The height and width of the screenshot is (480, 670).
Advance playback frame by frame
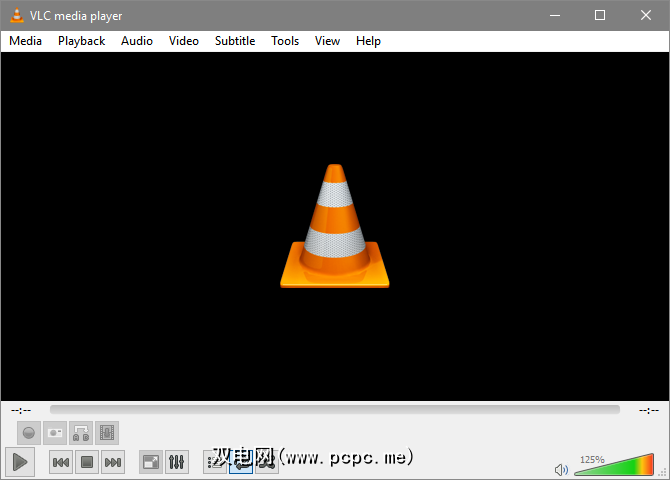coord(107,433)
